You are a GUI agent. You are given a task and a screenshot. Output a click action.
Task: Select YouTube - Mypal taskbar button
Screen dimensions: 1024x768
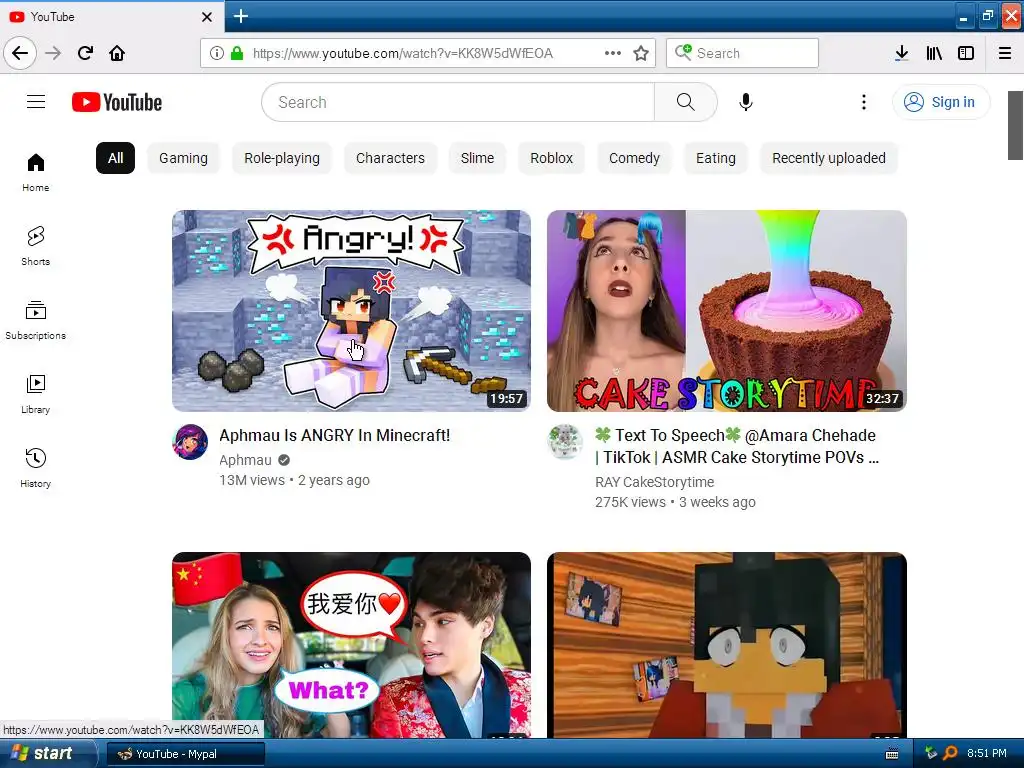pyautogui.click(x=185, y=754)
